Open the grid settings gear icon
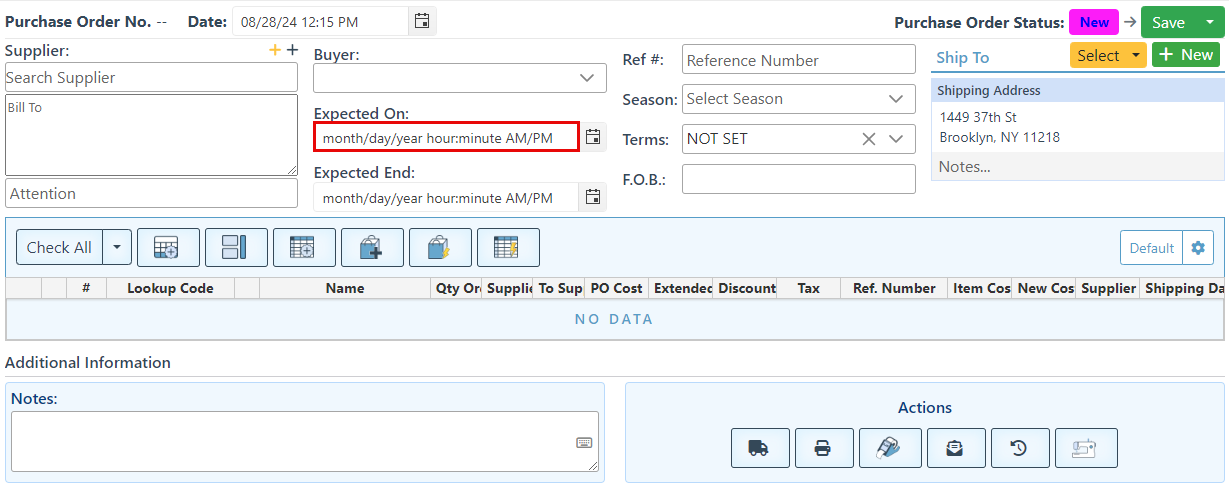Image resolution: width=1229 pixels, height=487 pixels. point(1198,248)
